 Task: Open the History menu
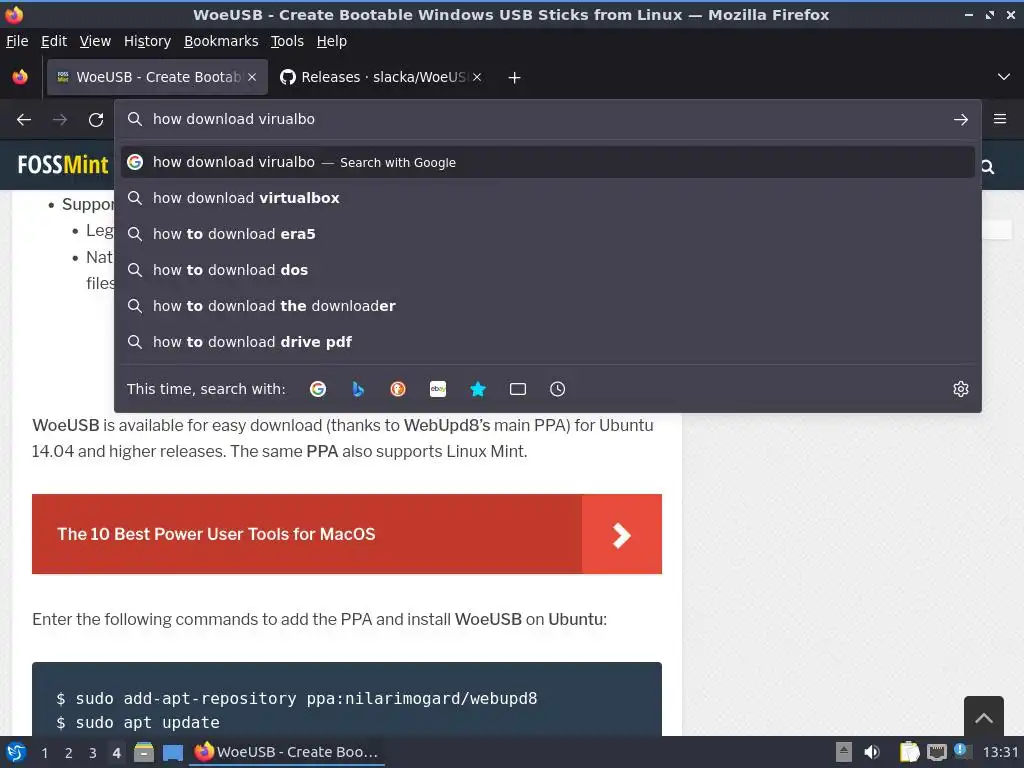coord(148,41)
